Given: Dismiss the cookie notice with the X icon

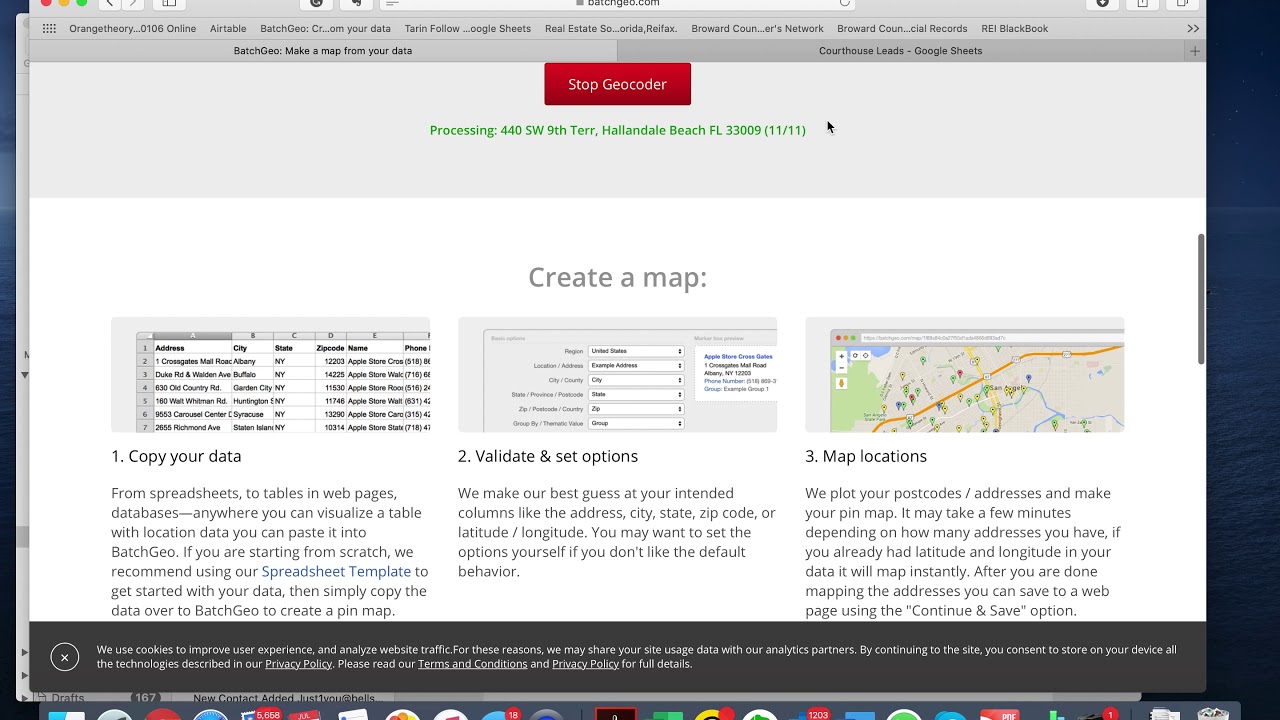Looking at the screenshot, I should [64, 657].
